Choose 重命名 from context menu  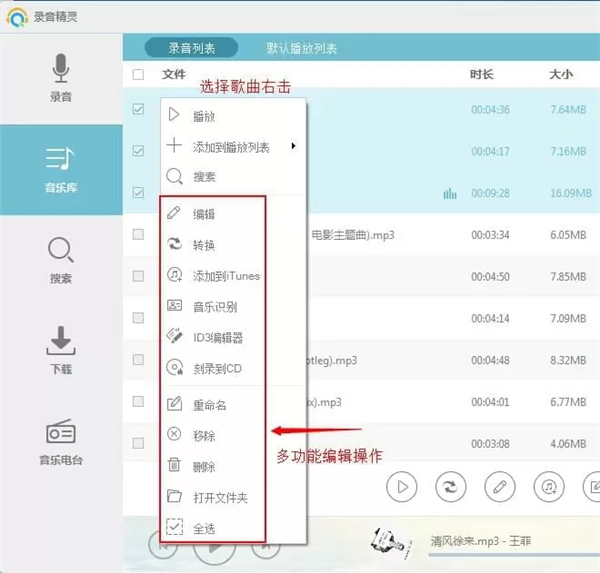[x=233, y=405]
